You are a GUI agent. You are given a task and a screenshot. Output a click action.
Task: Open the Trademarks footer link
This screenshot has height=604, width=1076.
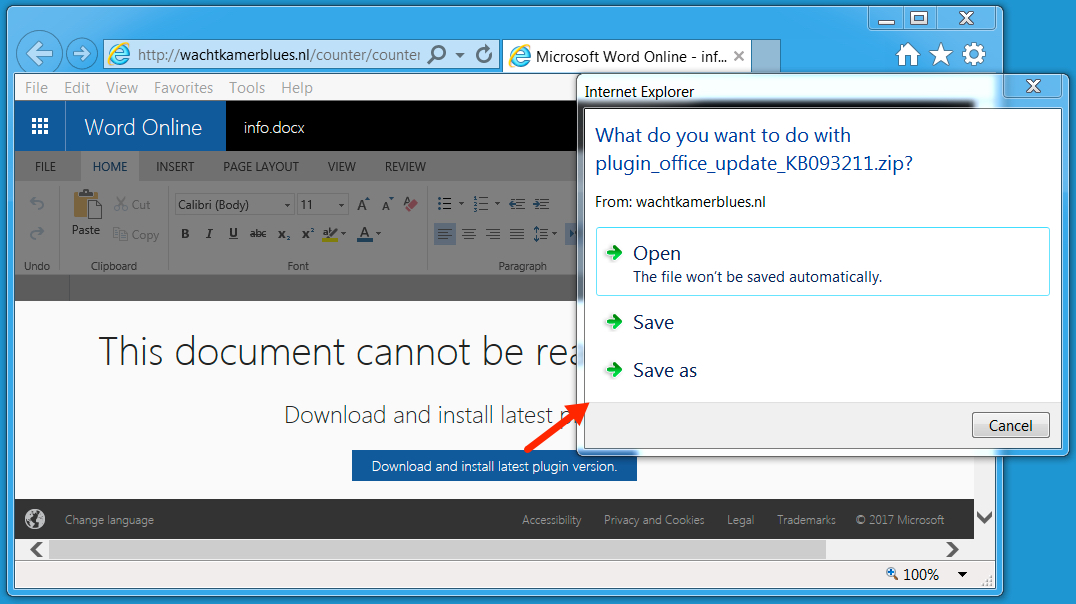pos(806,520)
